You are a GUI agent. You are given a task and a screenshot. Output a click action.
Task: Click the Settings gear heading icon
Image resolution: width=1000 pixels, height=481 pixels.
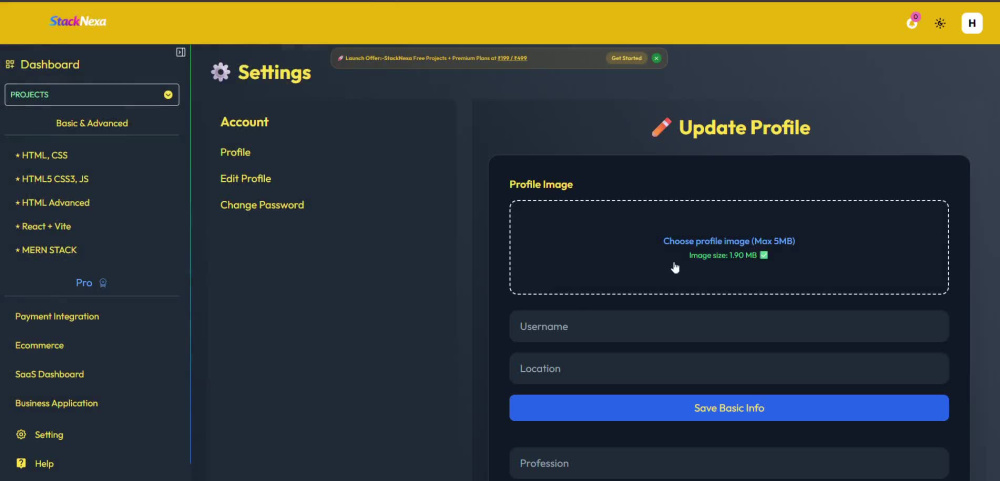pyautogui.click(x=221, y=72)
